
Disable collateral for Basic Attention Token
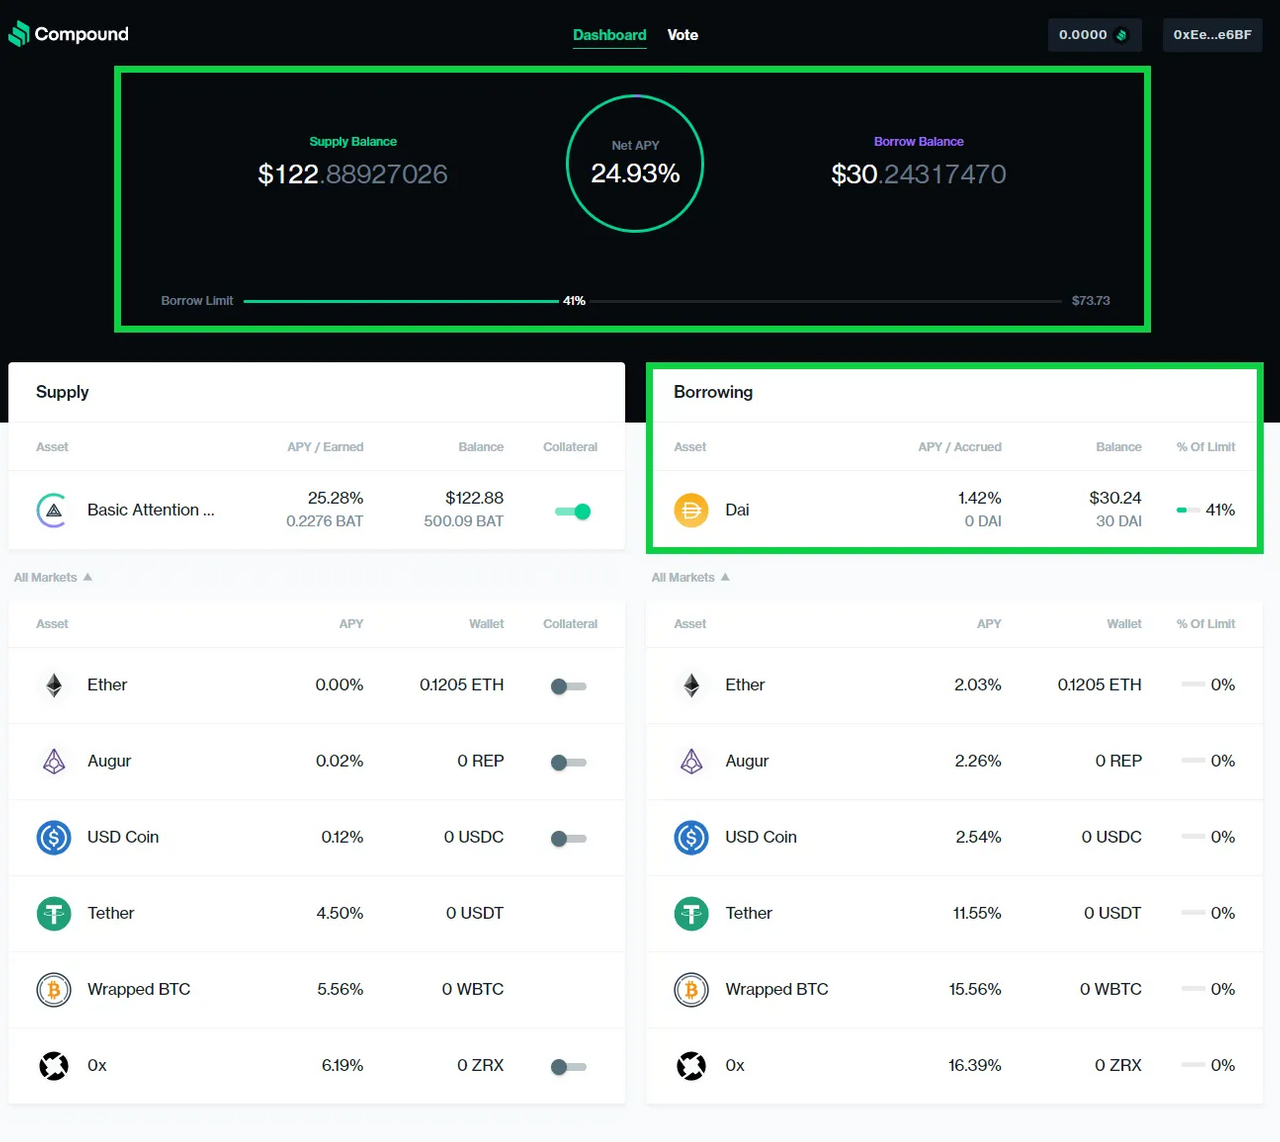coord(573,511)
